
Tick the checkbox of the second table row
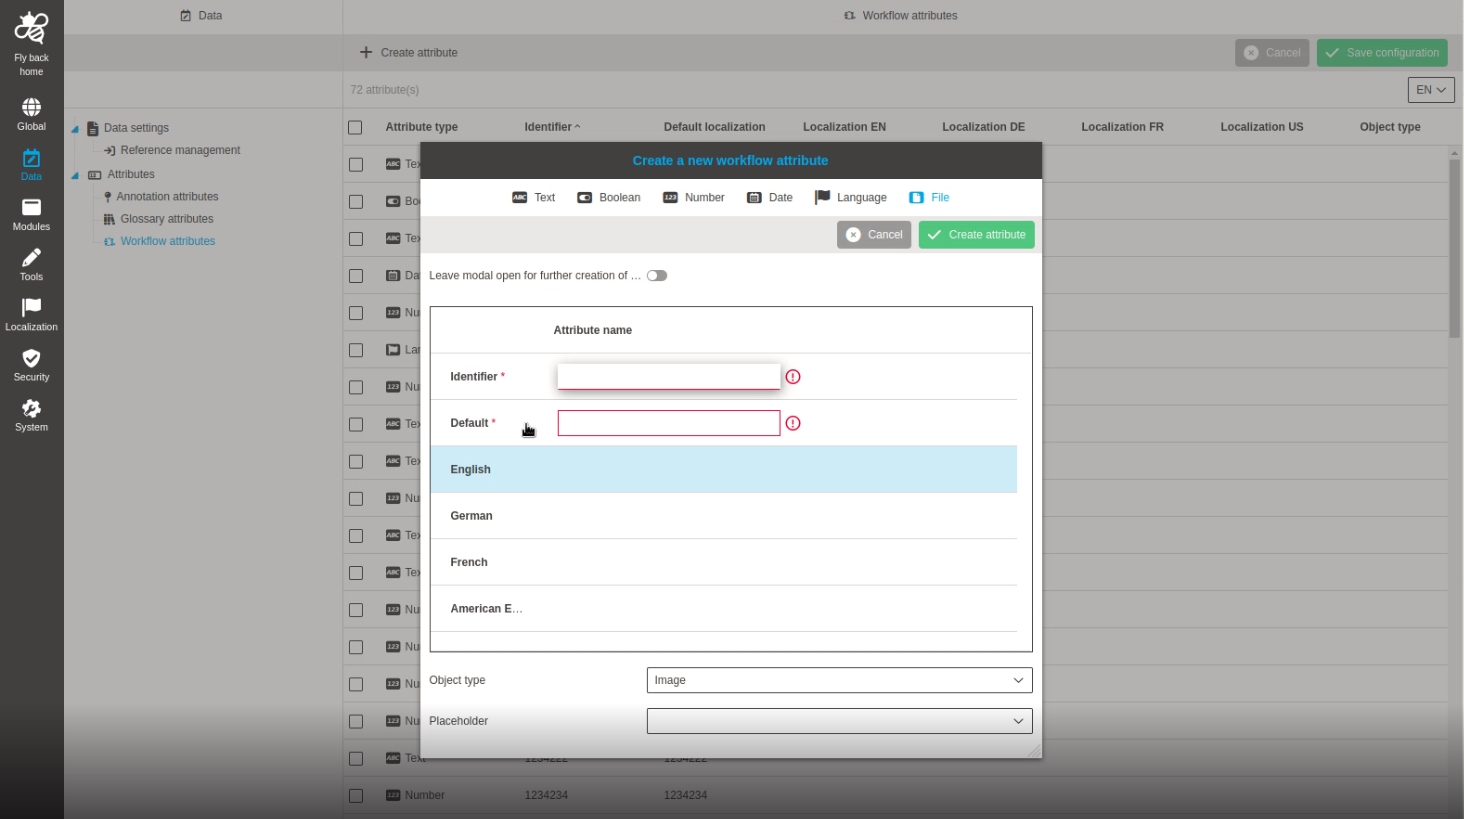tap(356, 201)
